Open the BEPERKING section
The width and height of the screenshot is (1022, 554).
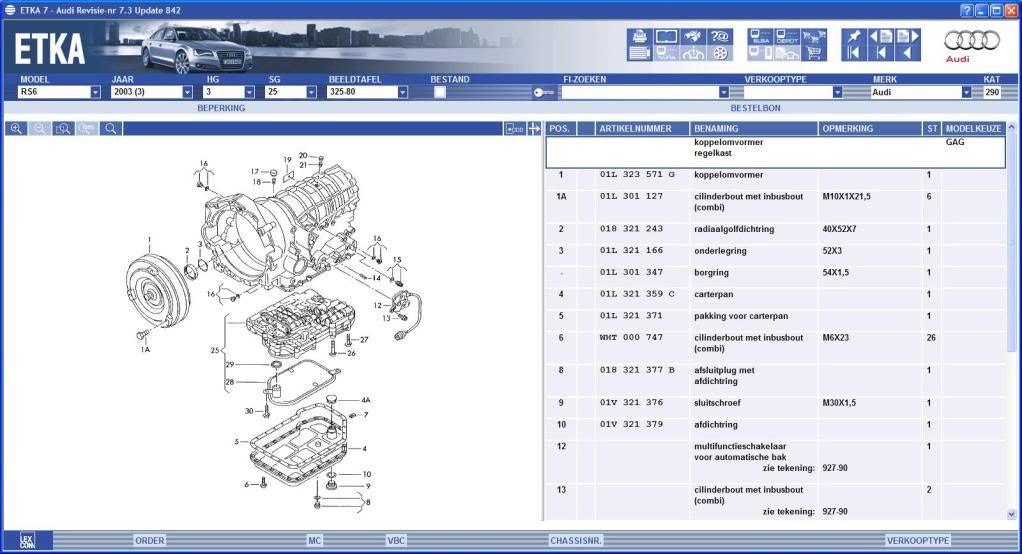(x=221, y=108)
